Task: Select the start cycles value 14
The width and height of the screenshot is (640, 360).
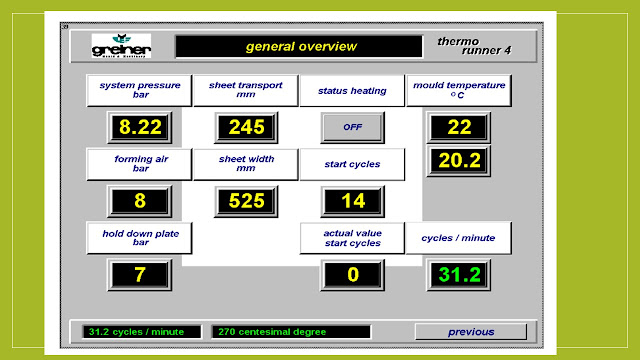Action: coord(353,201)
